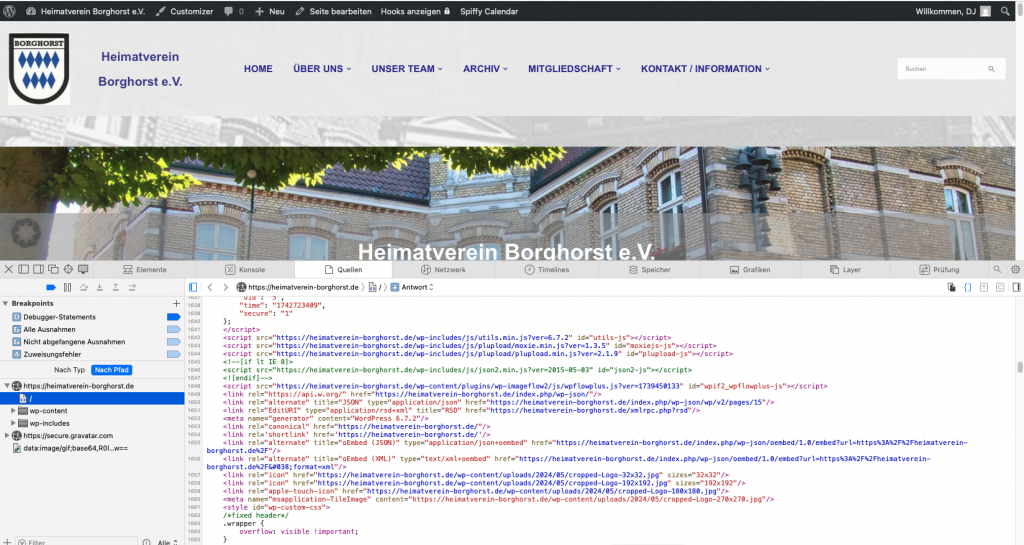This screenshot has height=545, width=1024.
Task: Toggle the Debugger-Statements breakpoint
Action: [x=172, y=316]
